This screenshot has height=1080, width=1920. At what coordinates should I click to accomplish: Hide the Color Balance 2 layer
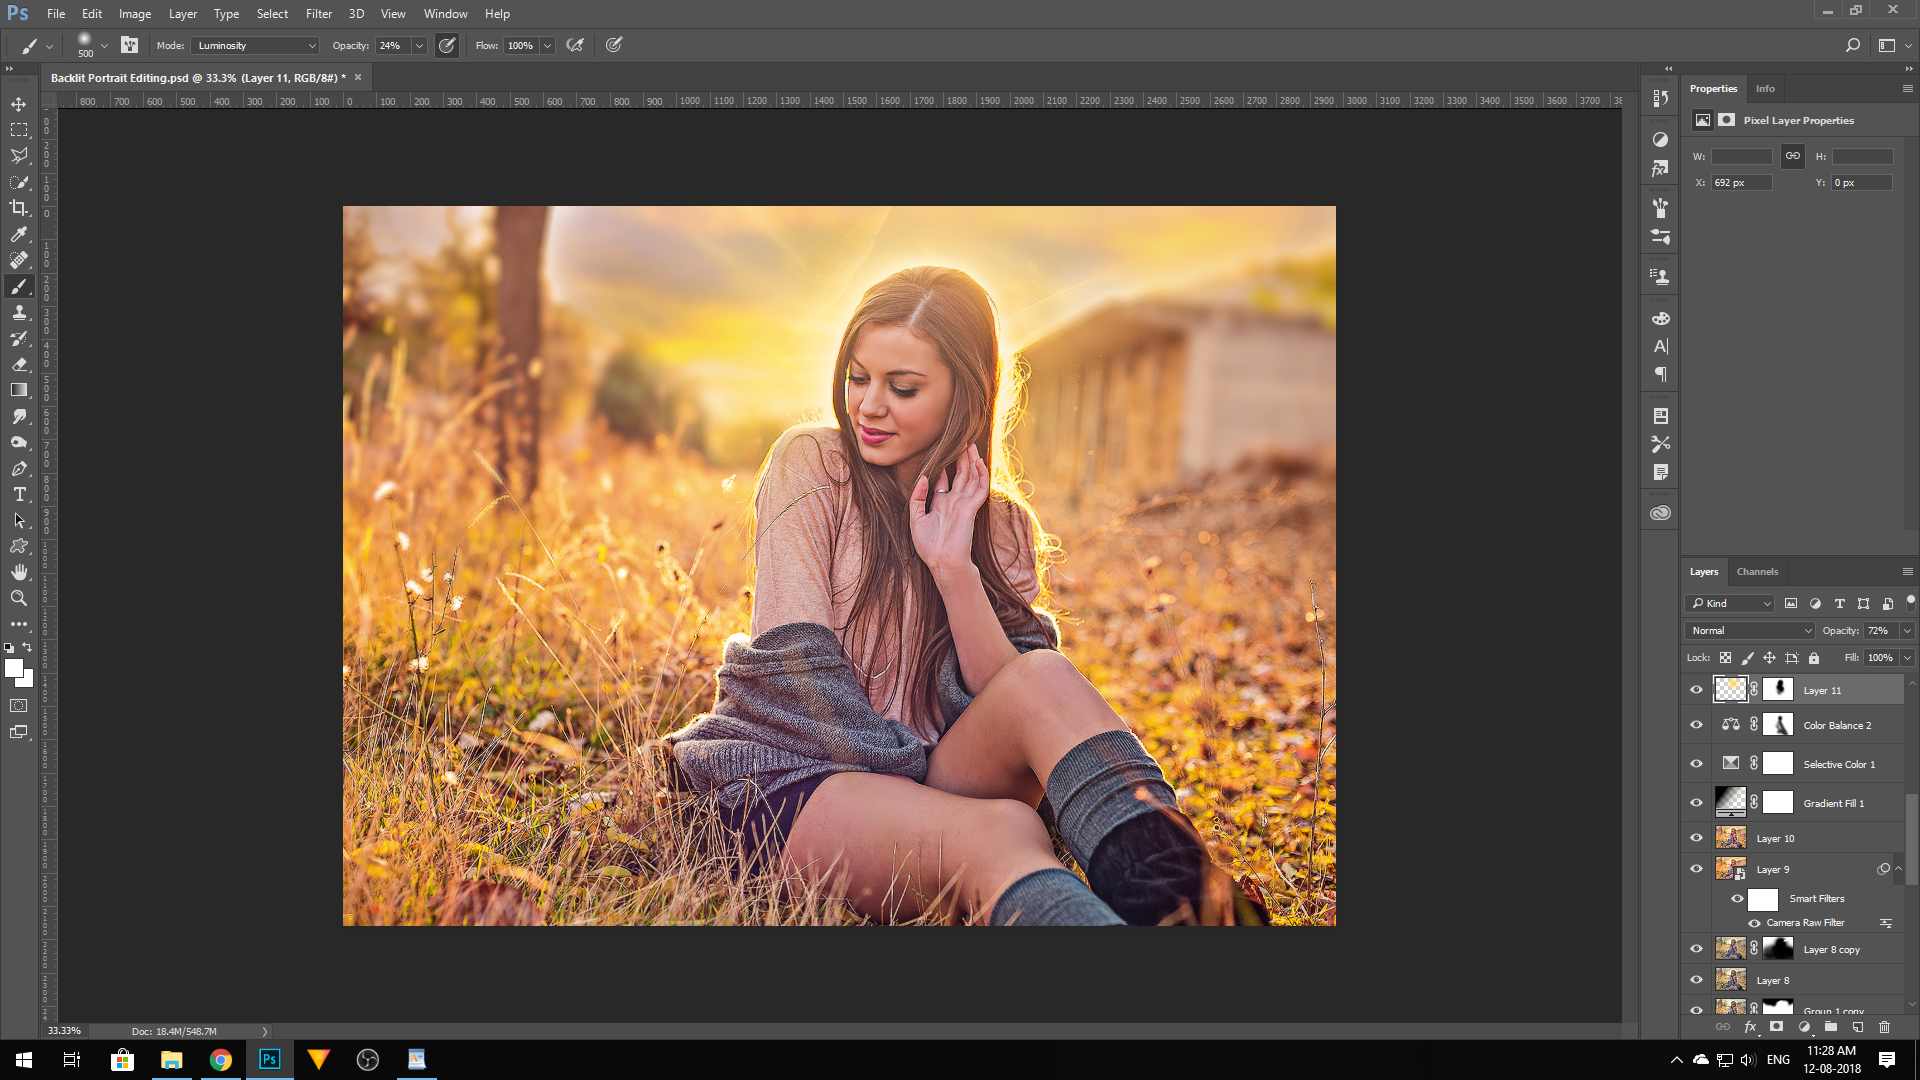click(x=1696, y=725)
